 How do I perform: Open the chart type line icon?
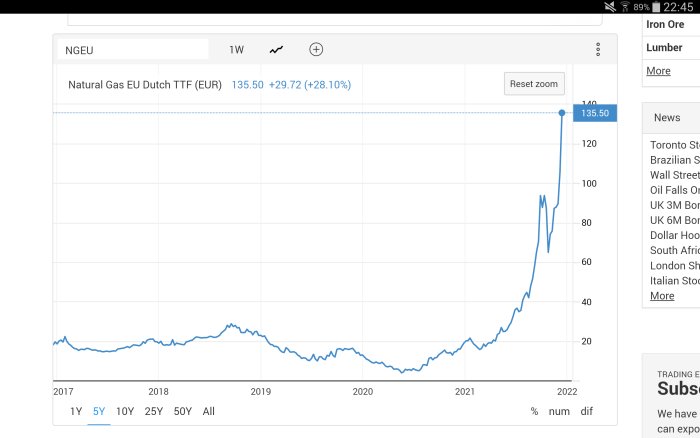click(x=276, y=50)
